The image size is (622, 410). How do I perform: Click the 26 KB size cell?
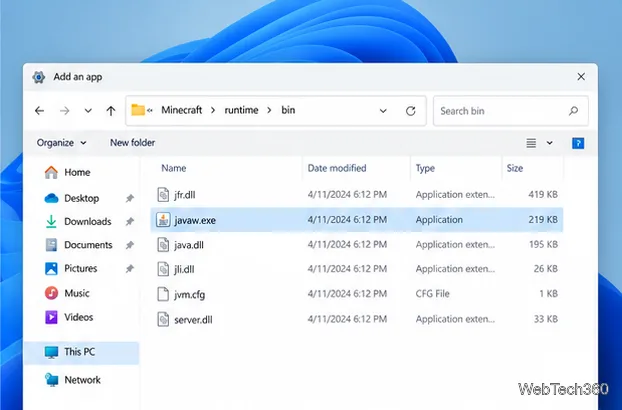coord(546,269)
